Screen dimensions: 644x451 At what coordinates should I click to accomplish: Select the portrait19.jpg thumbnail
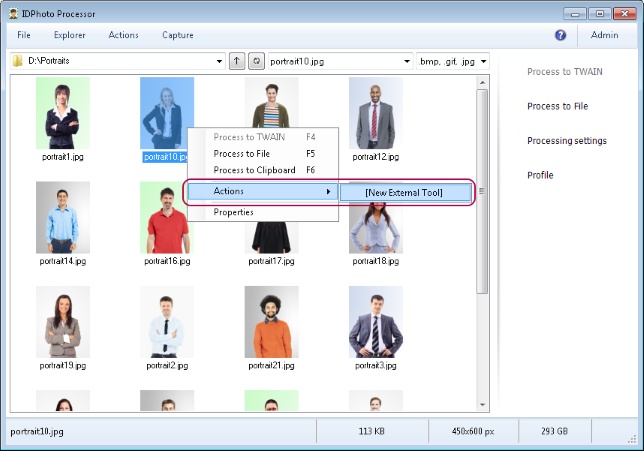click(x=63, y=322)
